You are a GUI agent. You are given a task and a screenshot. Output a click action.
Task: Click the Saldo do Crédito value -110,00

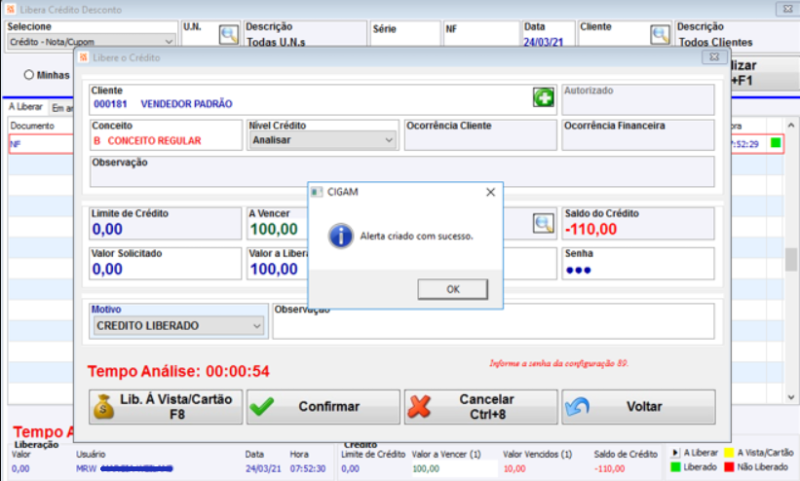click(x=591, y=230)
